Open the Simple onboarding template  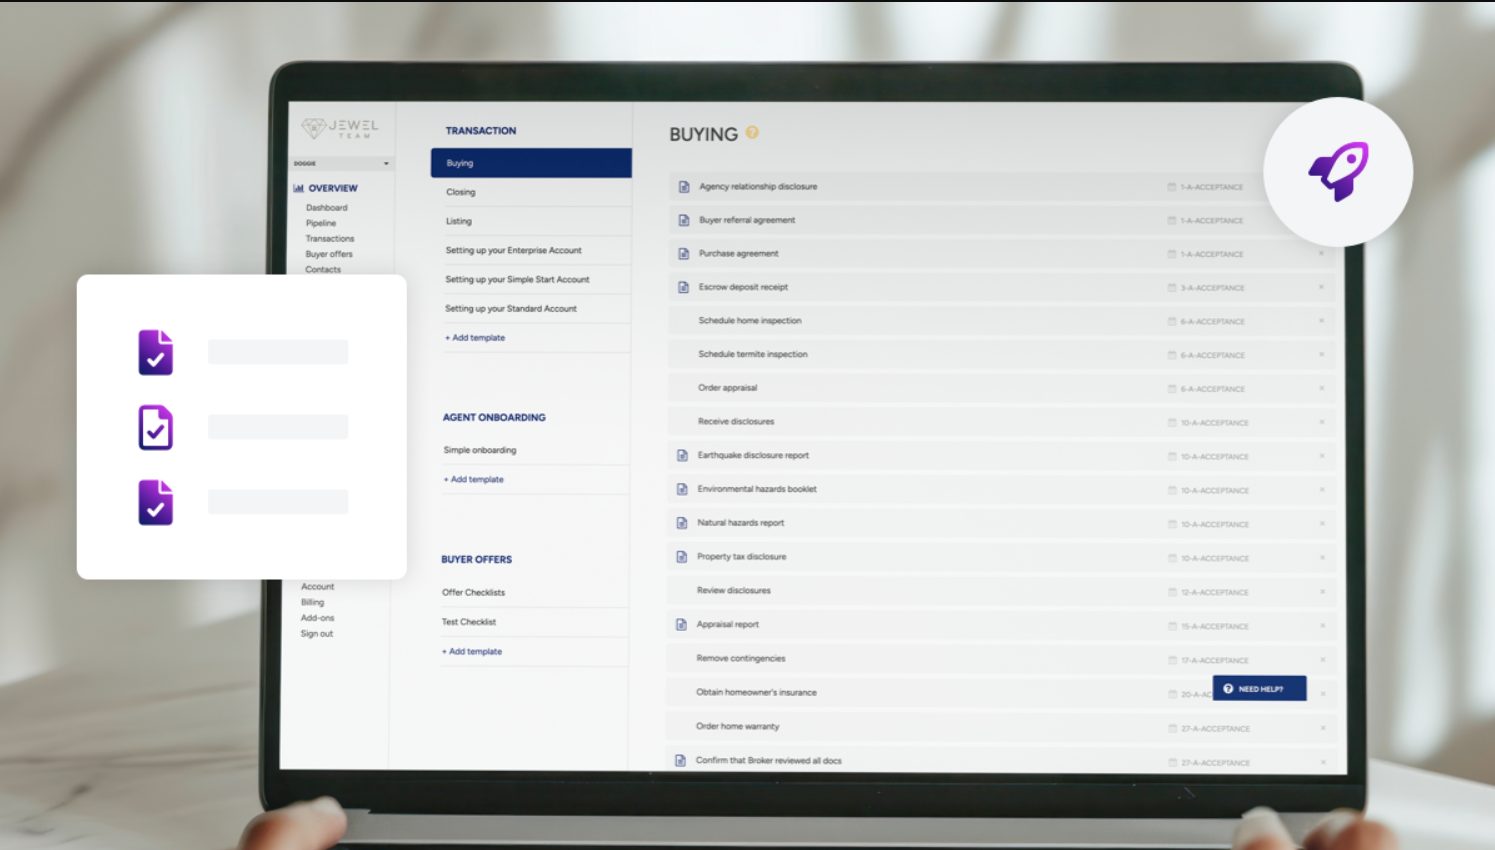(x=480, y=450)
